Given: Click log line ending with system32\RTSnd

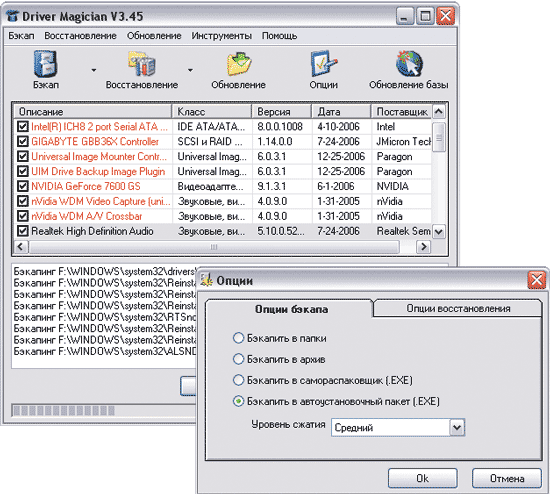Looking at the screenshot, I should [105, 317].
